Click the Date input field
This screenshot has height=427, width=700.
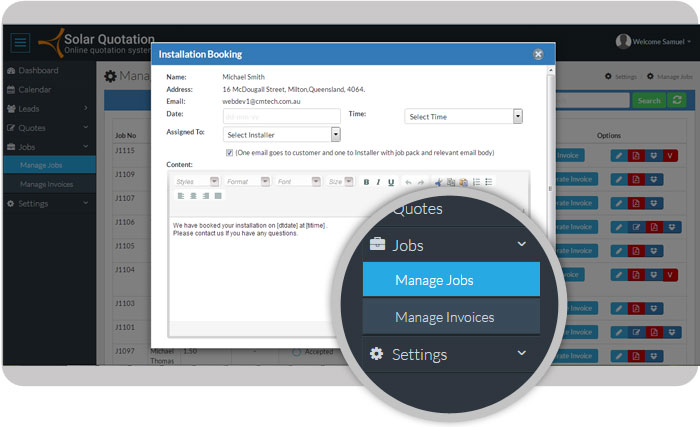282,117
